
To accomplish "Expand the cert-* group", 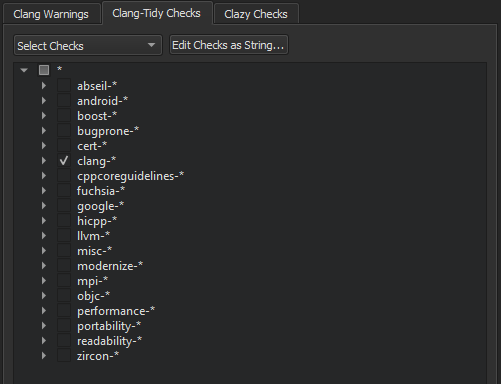I will pyautogui.click(x=44, y=146).
